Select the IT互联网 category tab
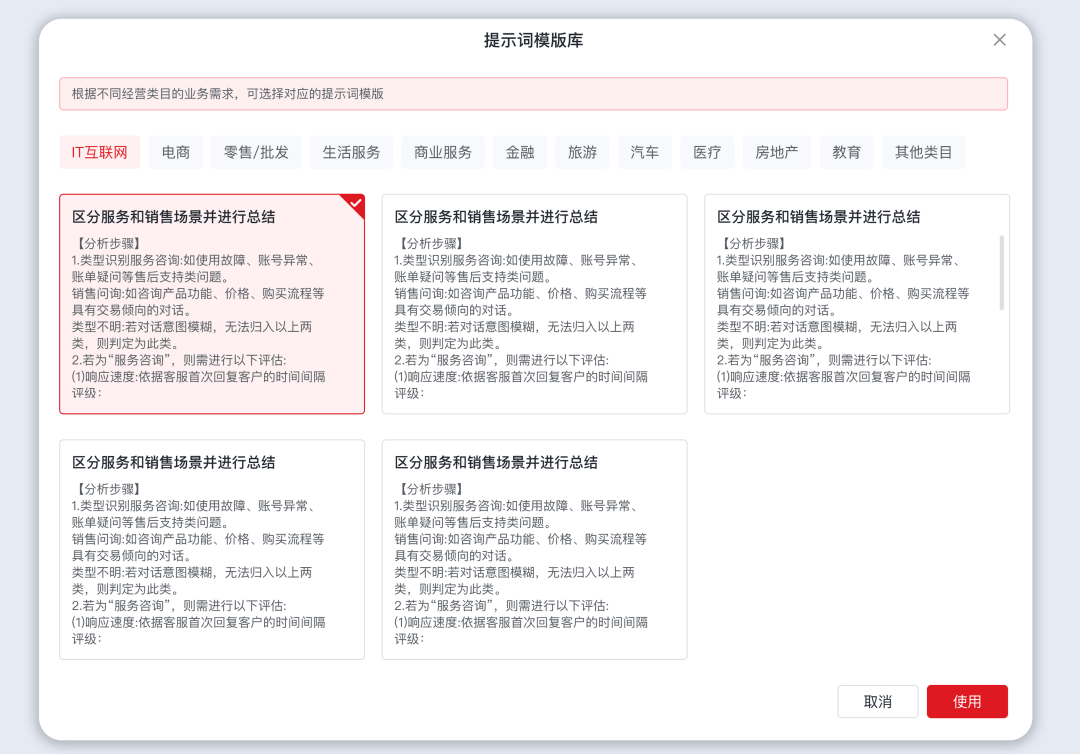This screenshot has height=754, width=1080. (99, 152)
